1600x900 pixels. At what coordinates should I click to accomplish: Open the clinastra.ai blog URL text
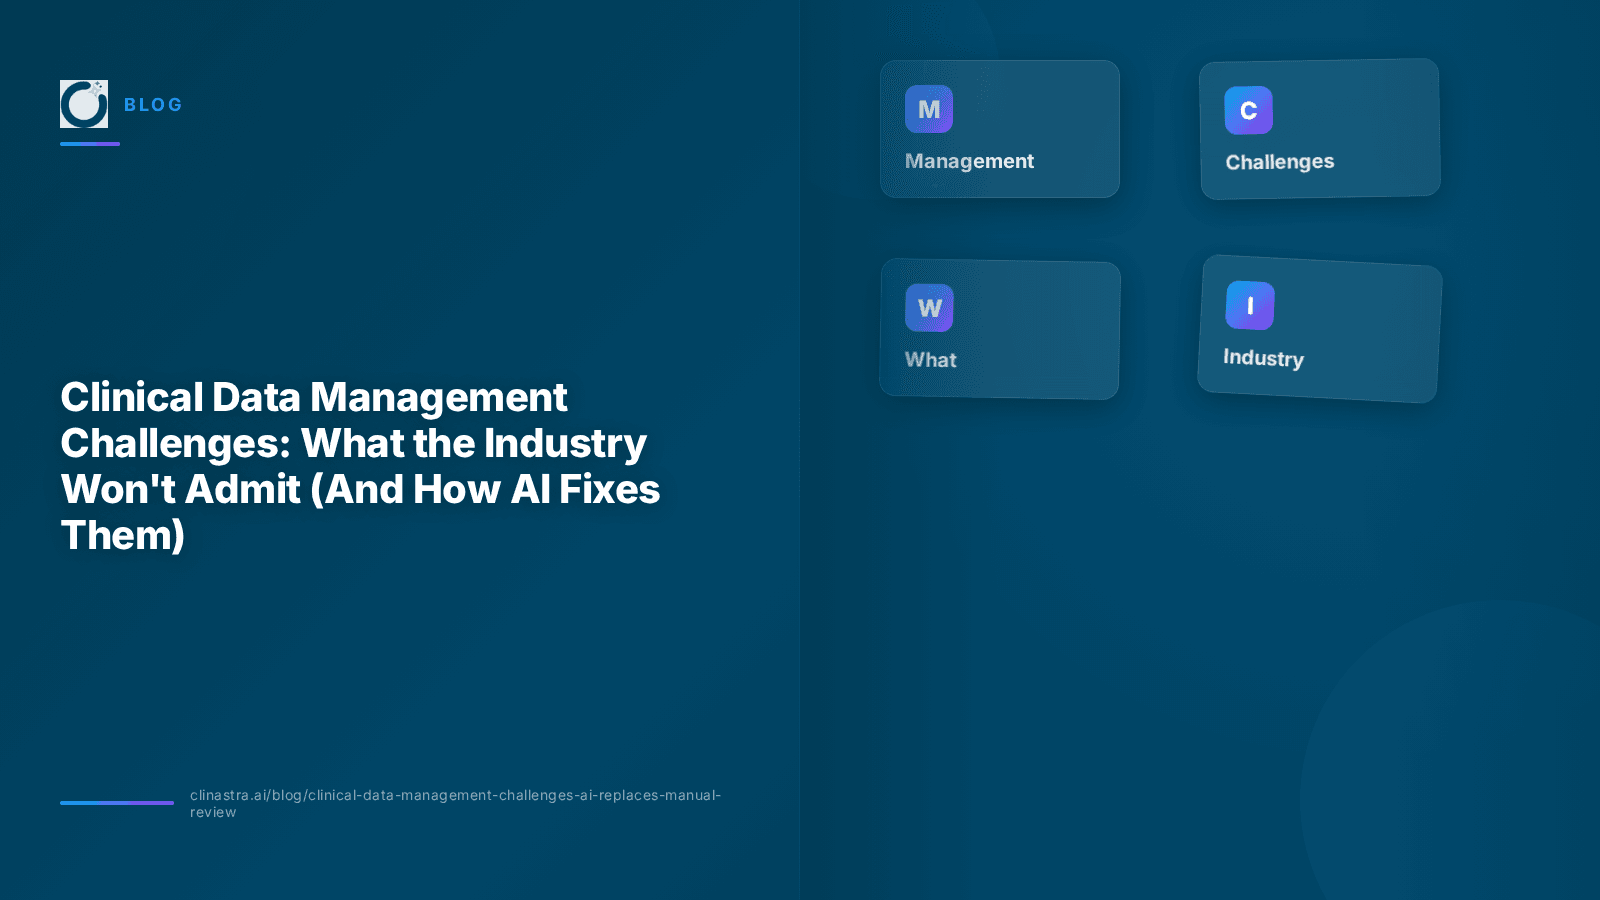pos(455,804)
